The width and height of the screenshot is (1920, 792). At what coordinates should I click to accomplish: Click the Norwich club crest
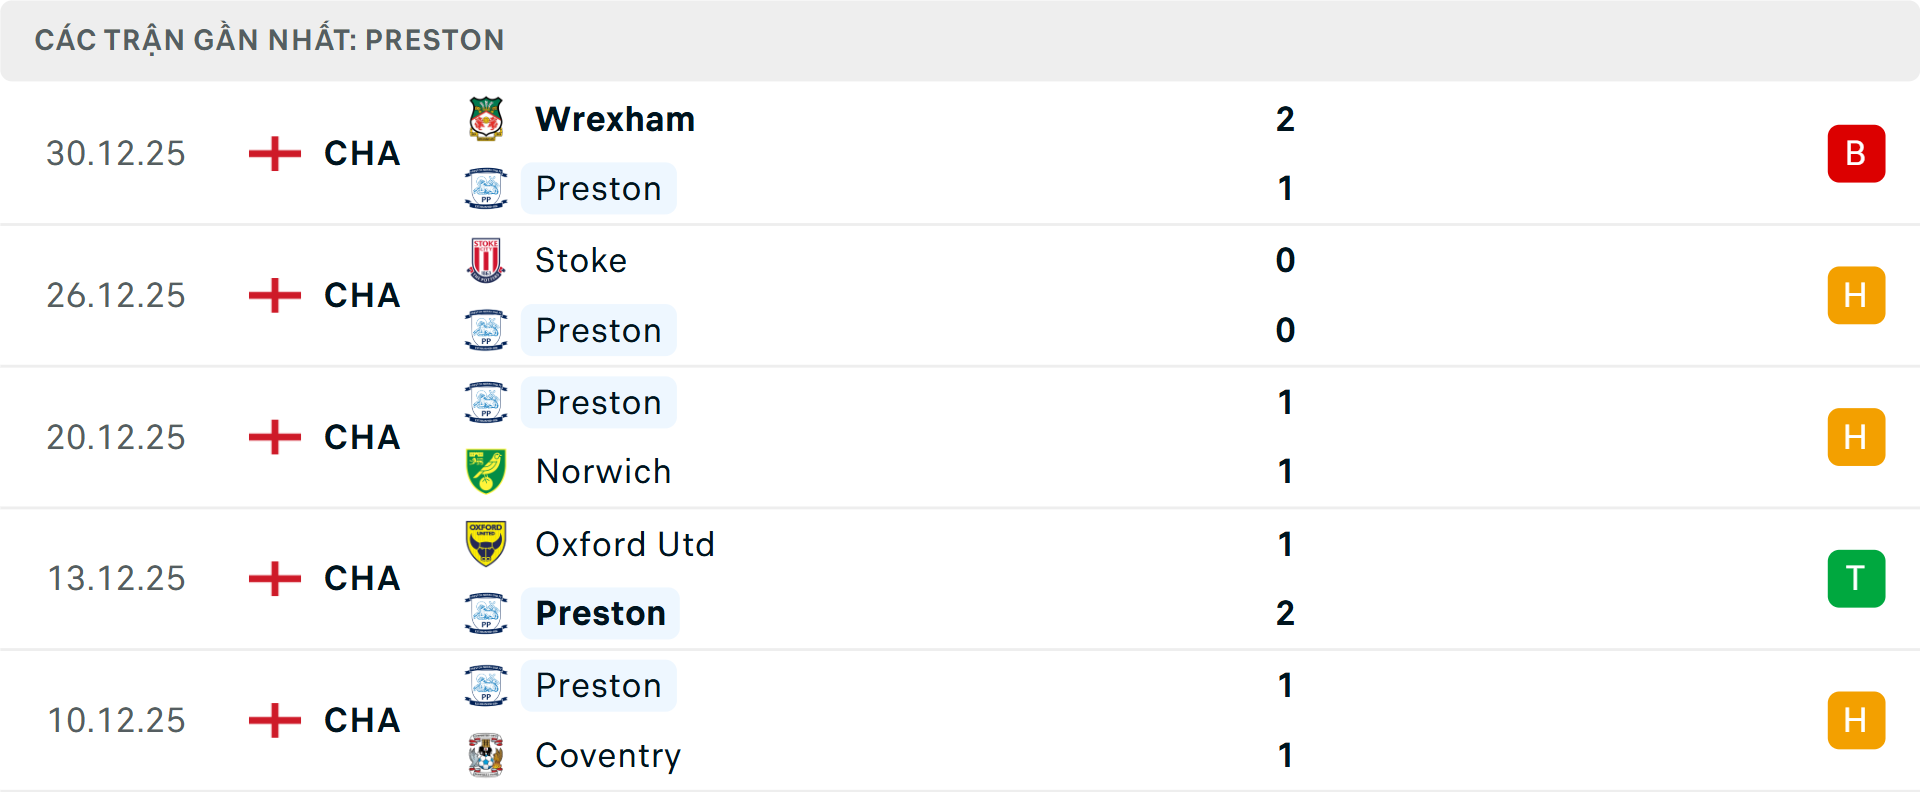click(486, 471)
